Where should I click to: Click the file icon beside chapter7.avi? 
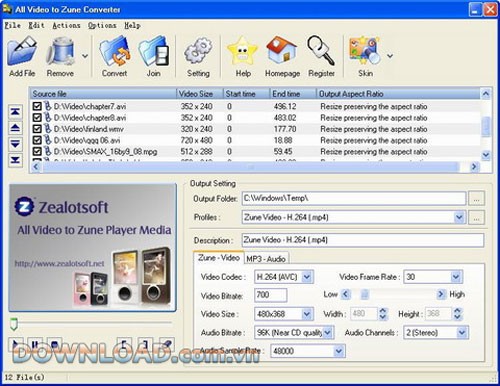coord(48,106)
